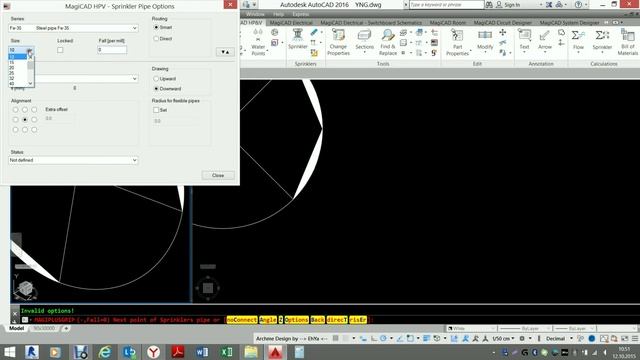Open the Decimal units dropdown in the status bar
Screen dimensions: 640x360
click(x=559, y=338)
